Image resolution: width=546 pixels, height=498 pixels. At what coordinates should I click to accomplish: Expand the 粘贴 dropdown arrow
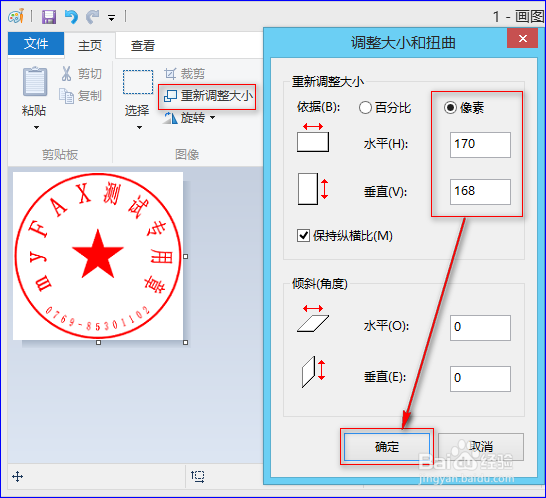pyautogui.click(x=36, y=127)
